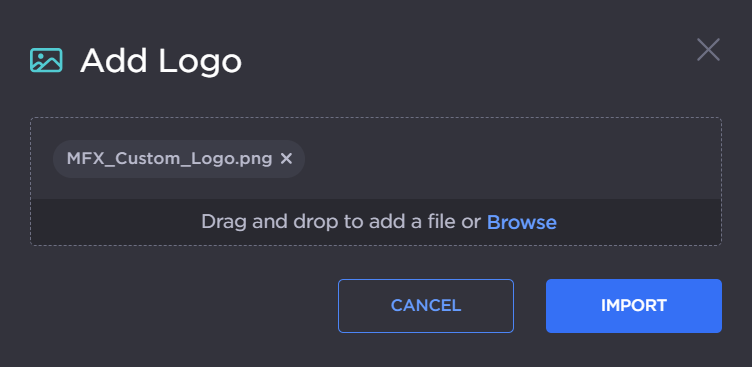The image size is (752, 367).
Task: Open the file browser via Browse
Action: tap(522, 222)
